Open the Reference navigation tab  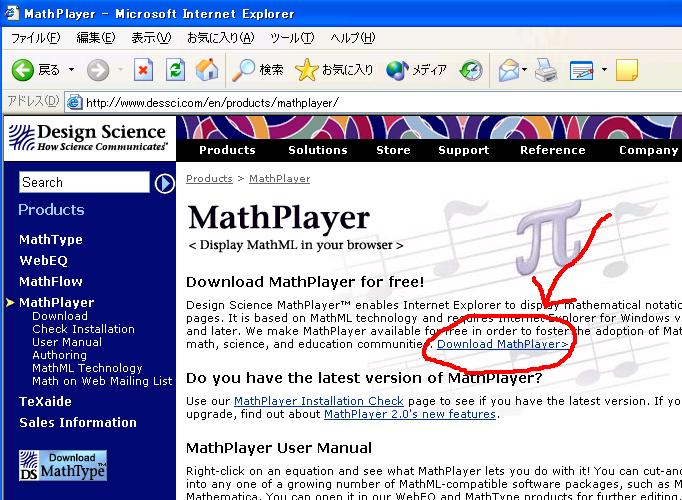point(553,150)
